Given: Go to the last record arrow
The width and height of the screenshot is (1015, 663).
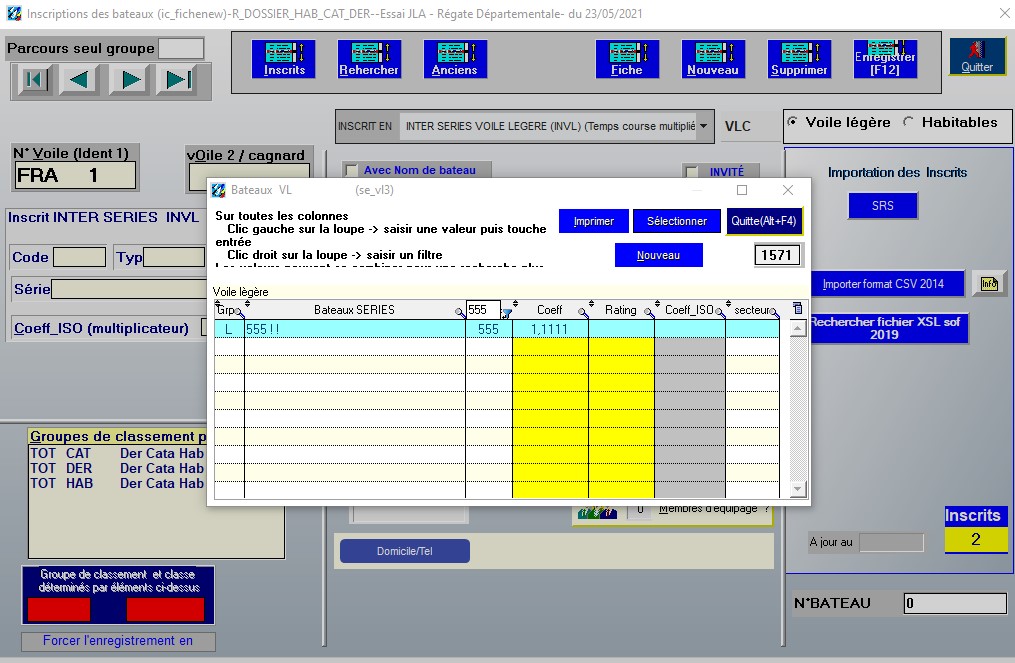Looking at the screenshot, I should [177, 80].
